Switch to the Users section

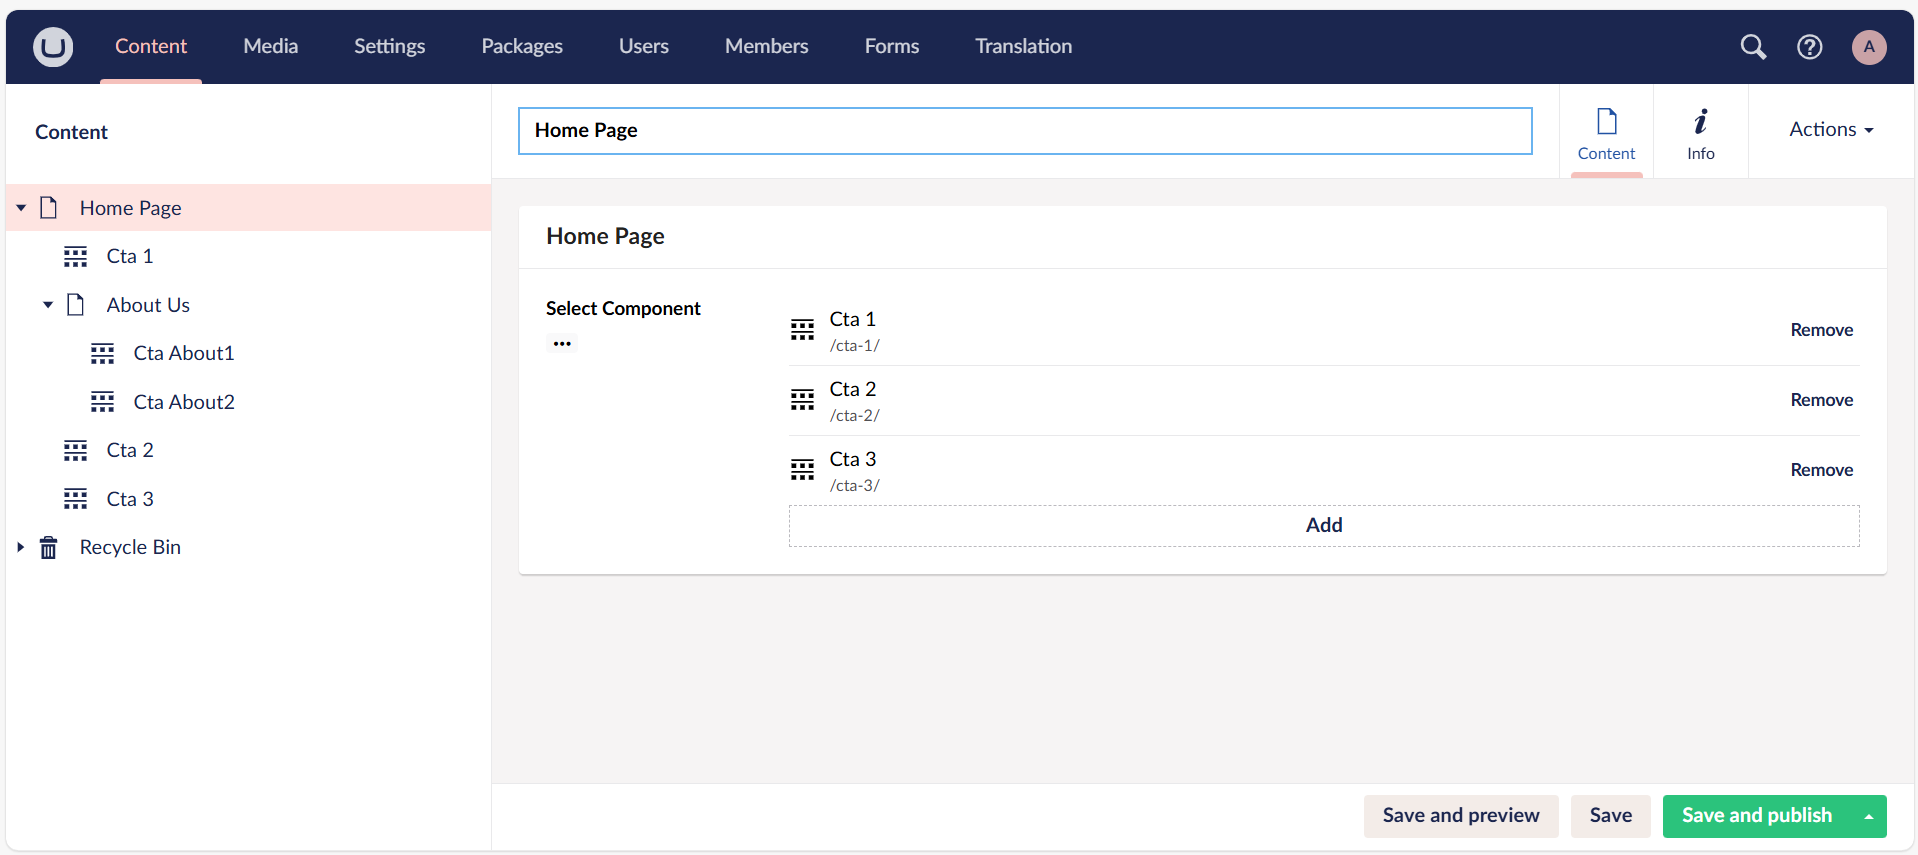click(644, 46)
